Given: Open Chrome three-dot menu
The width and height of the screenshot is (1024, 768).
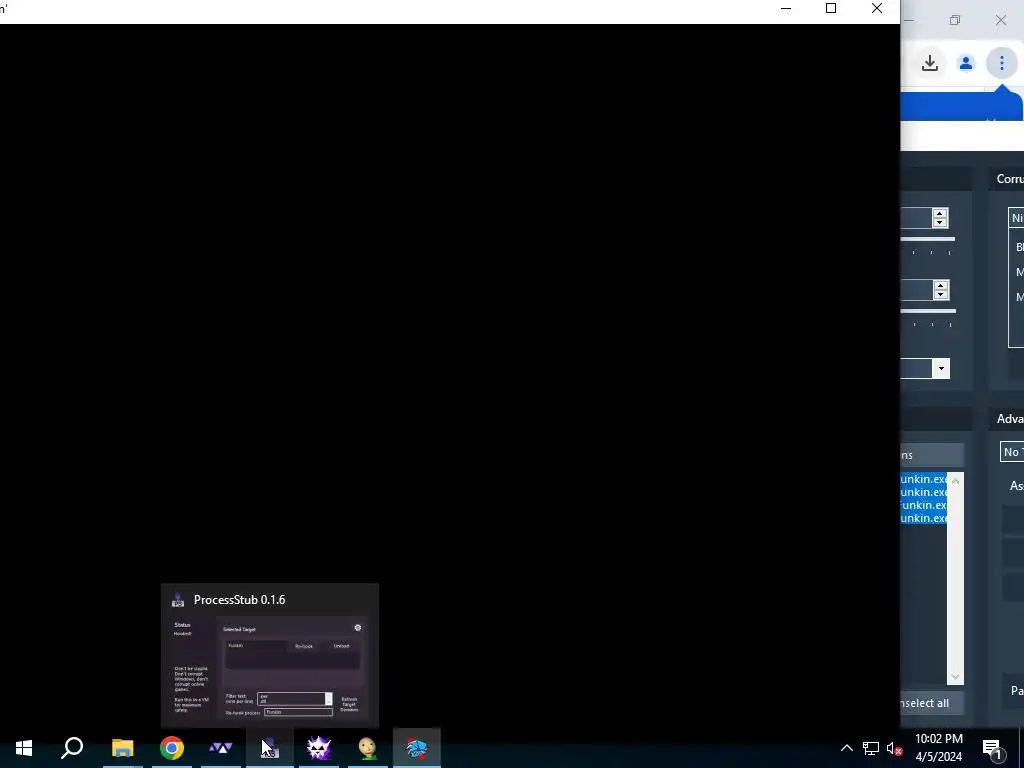Looking at the screenshot, I should point(1002,63).
